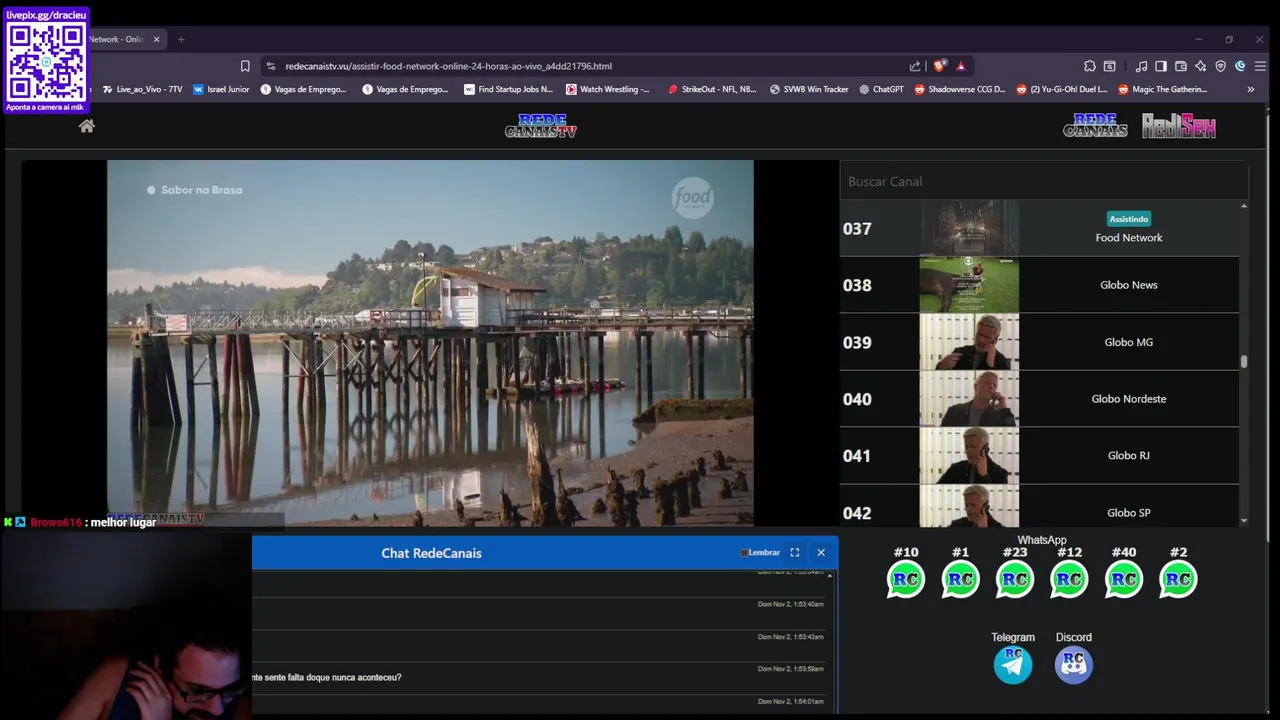Screen dimensions: 1280x720
Task: Toggle the Lembrar checkbox in chat
Action: click(x=744, y=553)
